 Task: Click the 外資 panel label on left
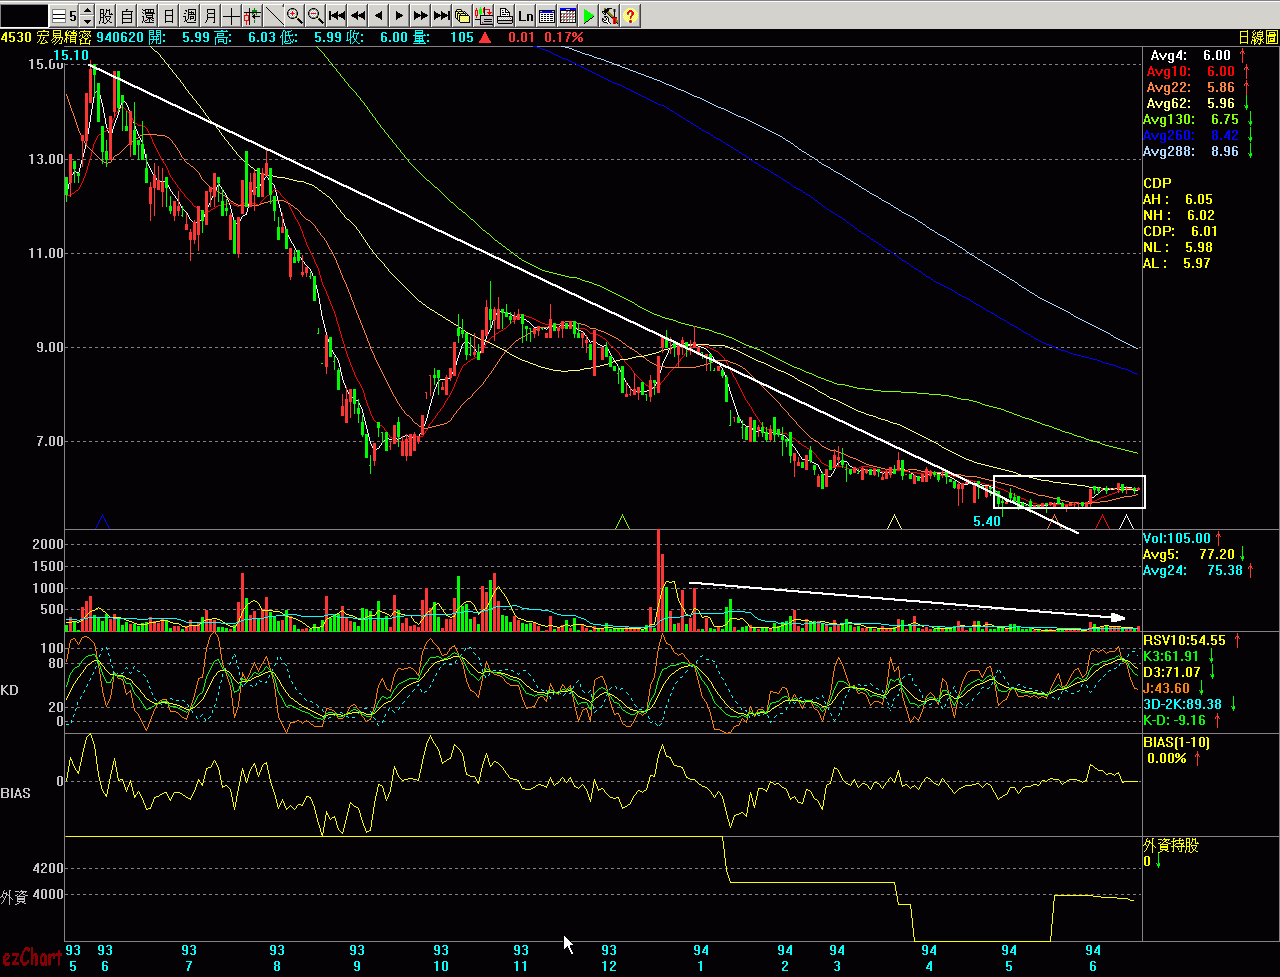pos(14,897)
